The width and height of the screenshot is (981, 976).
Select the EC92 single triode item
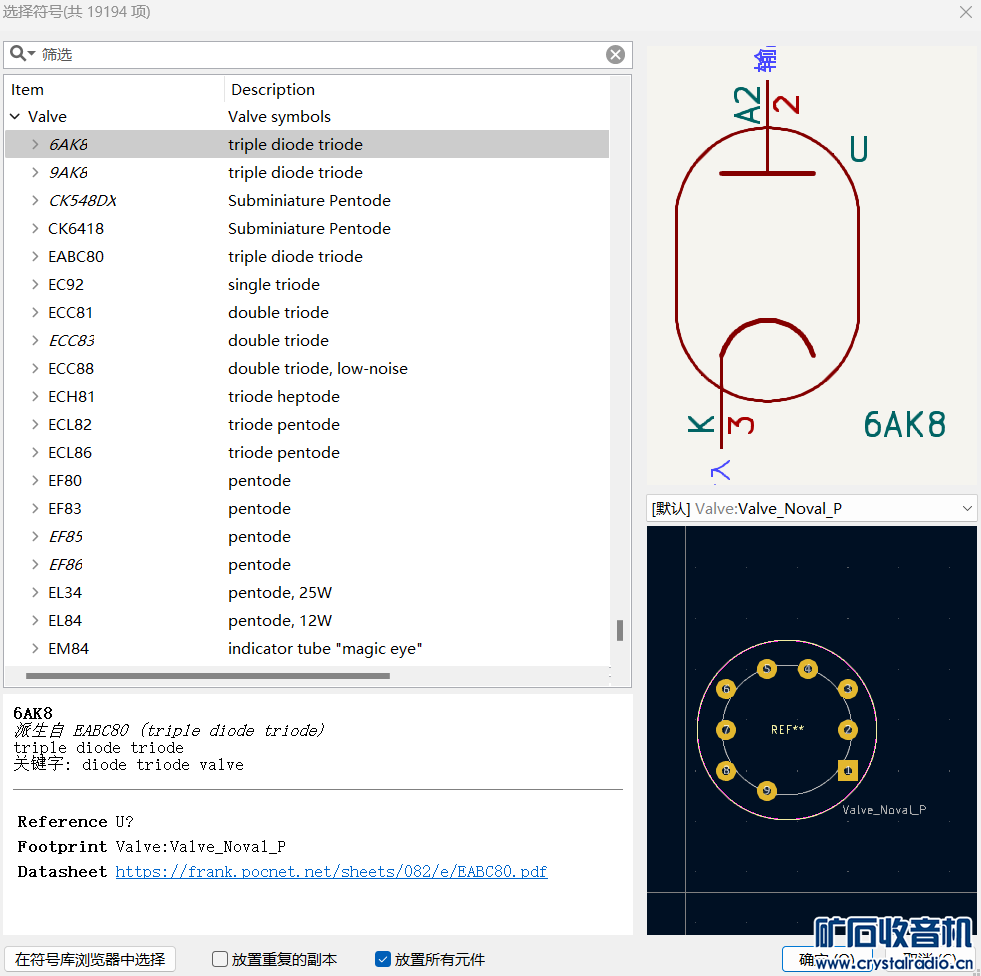click(x=307, y=285)
